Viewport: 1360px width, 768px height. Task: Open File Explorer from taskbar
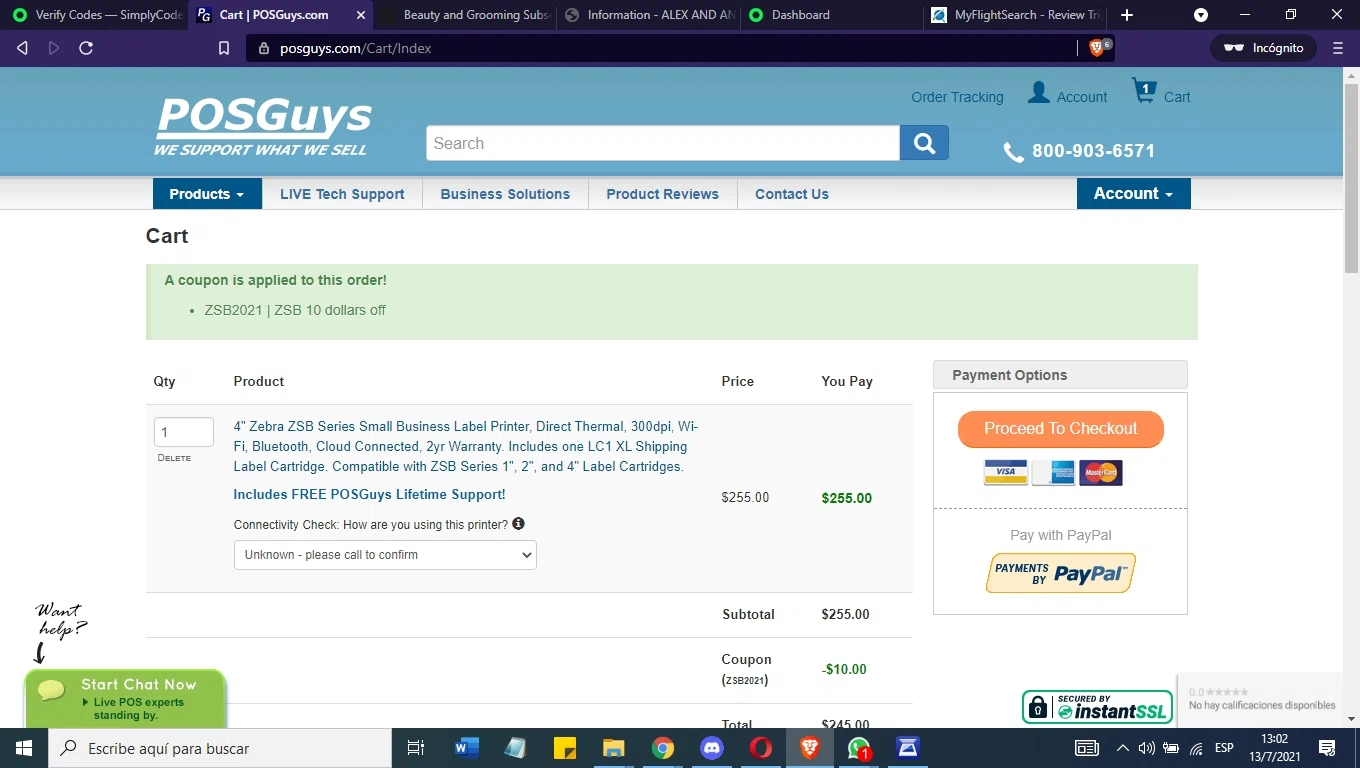[x=613, y=748]
